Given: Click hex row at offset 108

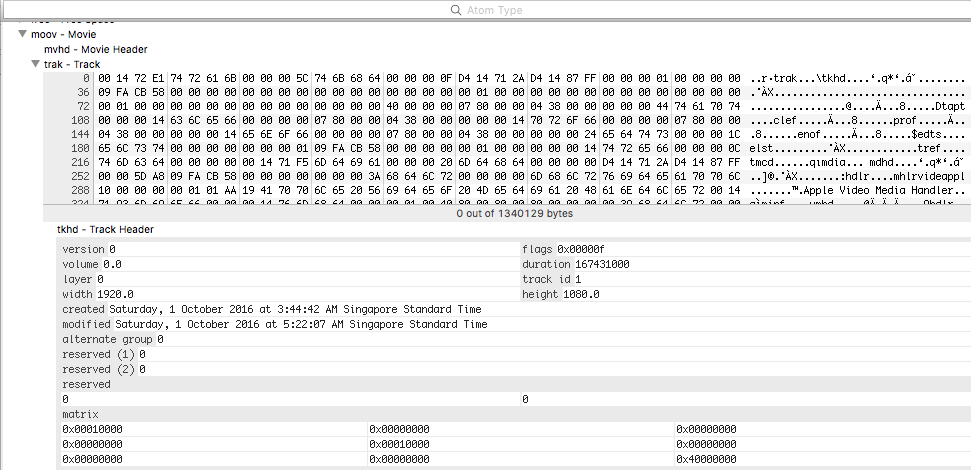Looking at the screenshot, I should (505, 120).
